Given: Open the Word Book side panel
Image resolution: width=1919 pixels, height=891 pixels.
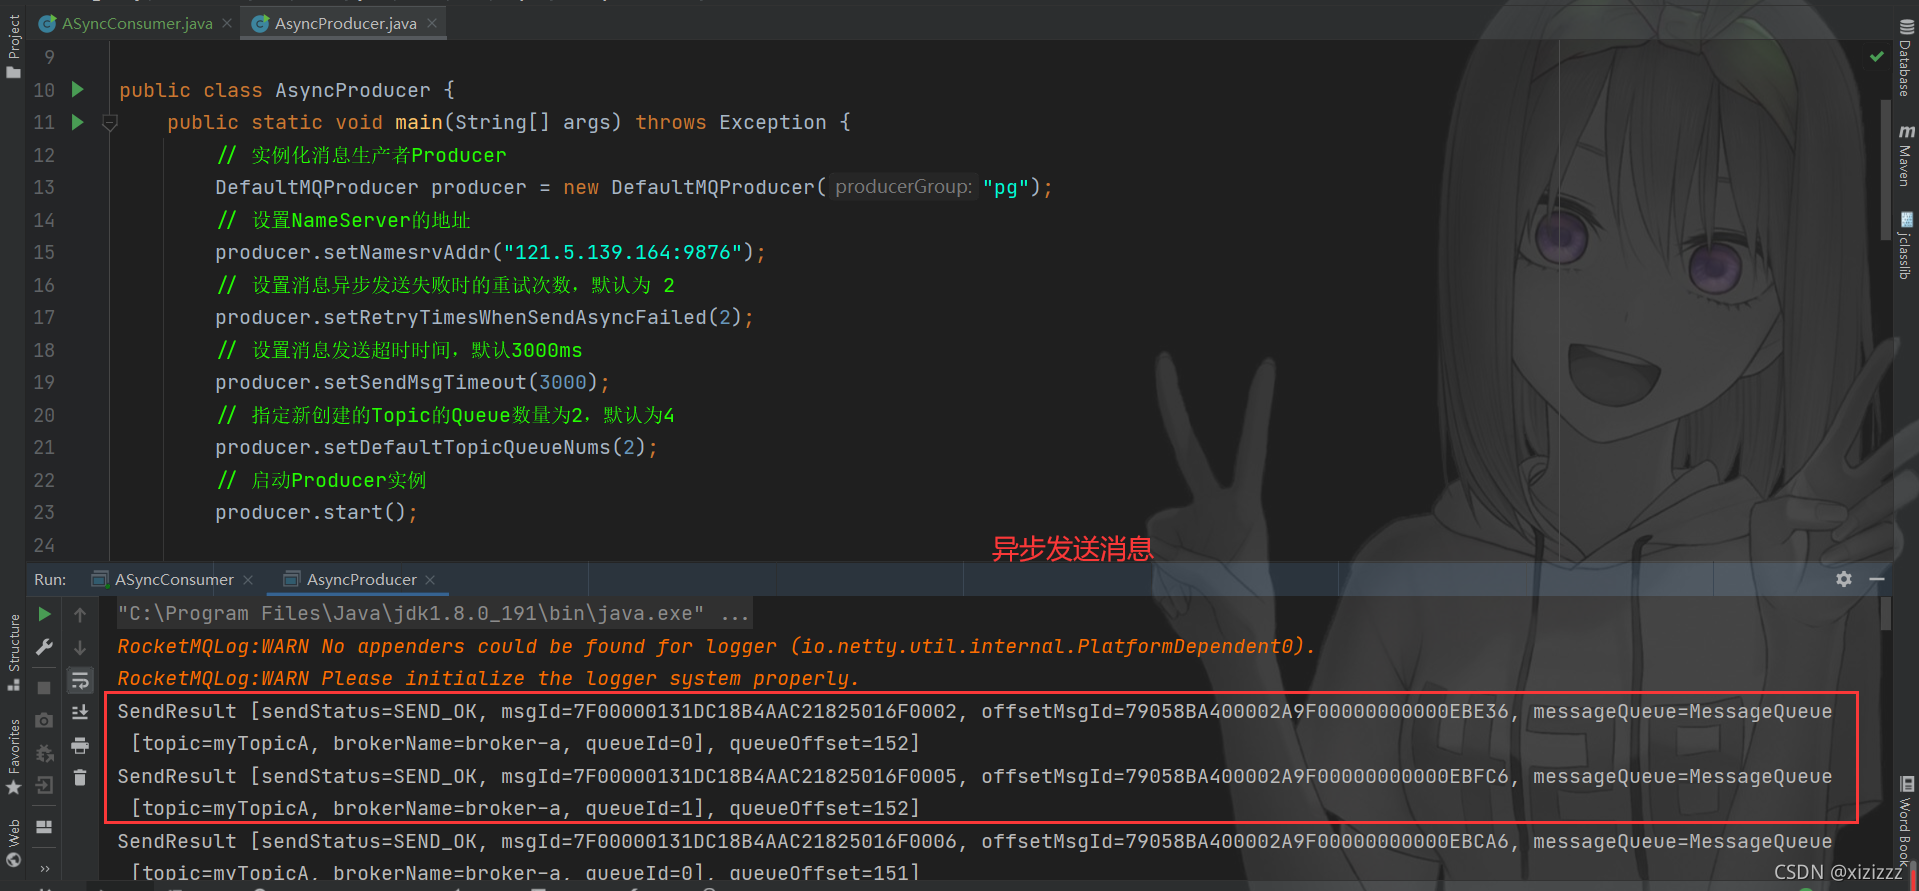Looking at the screenshot, I should (1906, 822).
